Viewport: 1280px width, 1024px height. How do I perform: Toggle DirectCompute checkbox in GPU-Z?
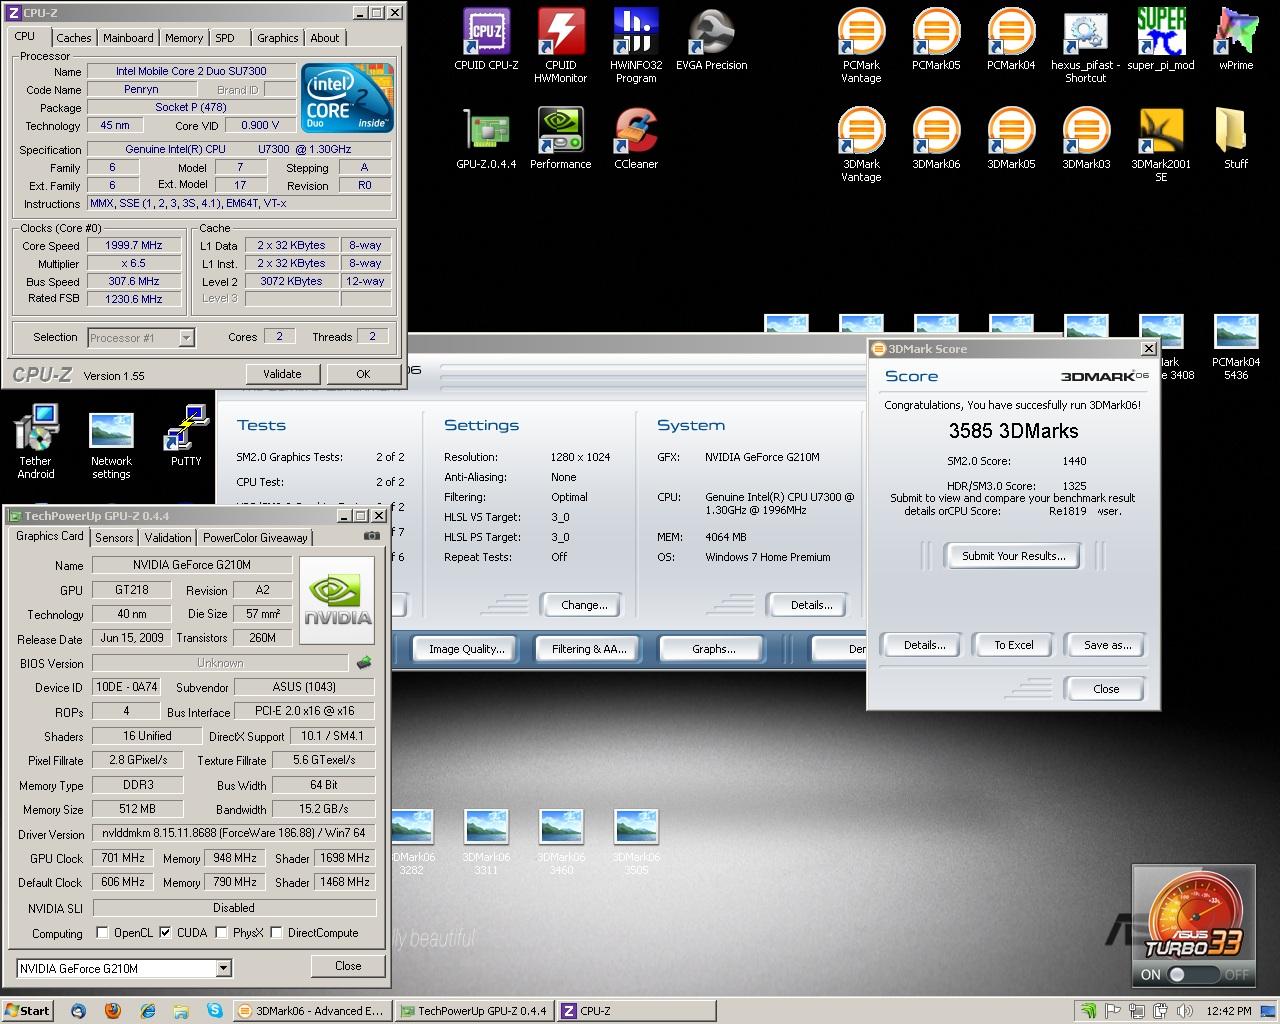click(277, 933)
